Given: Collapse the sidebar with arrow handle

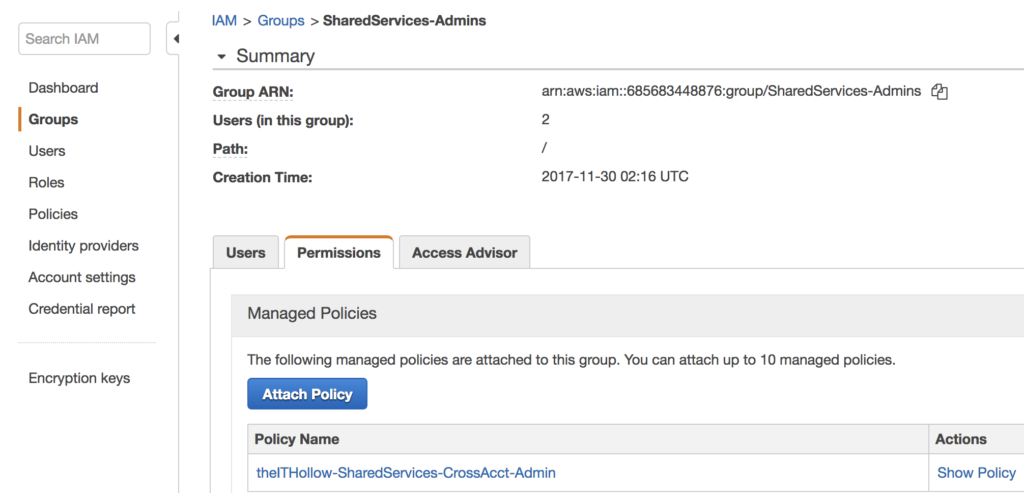Looking at the screenshot, I should coord(176,39).
